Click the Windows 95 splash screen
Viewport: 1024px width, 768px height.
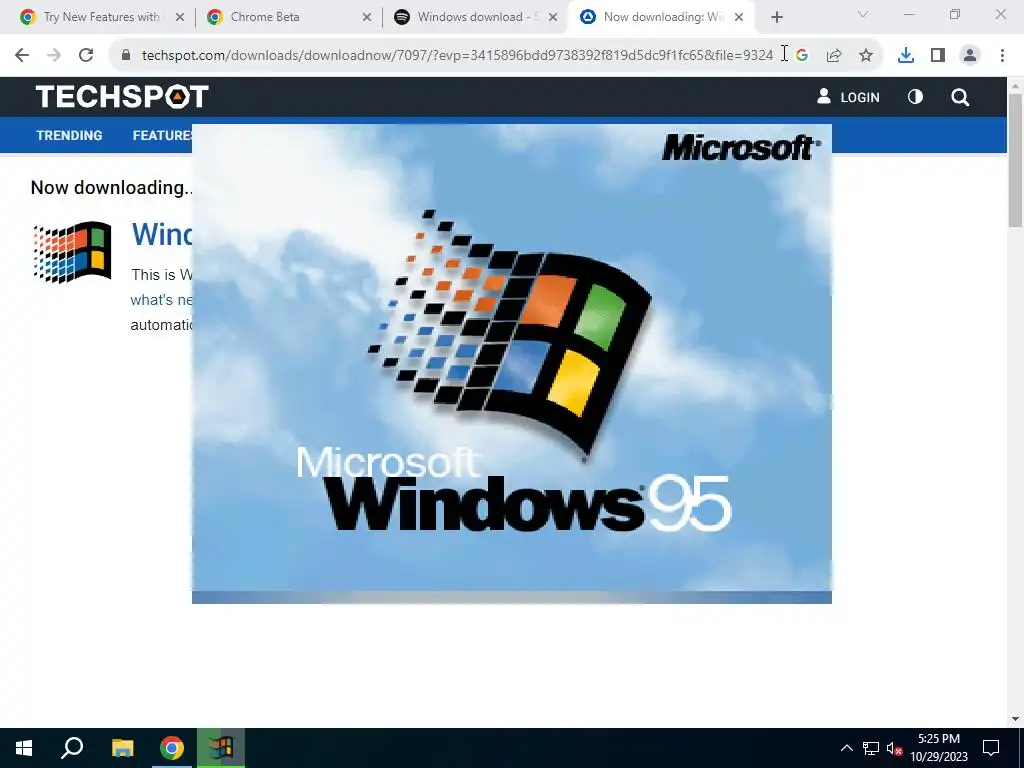tap(512, 363)
